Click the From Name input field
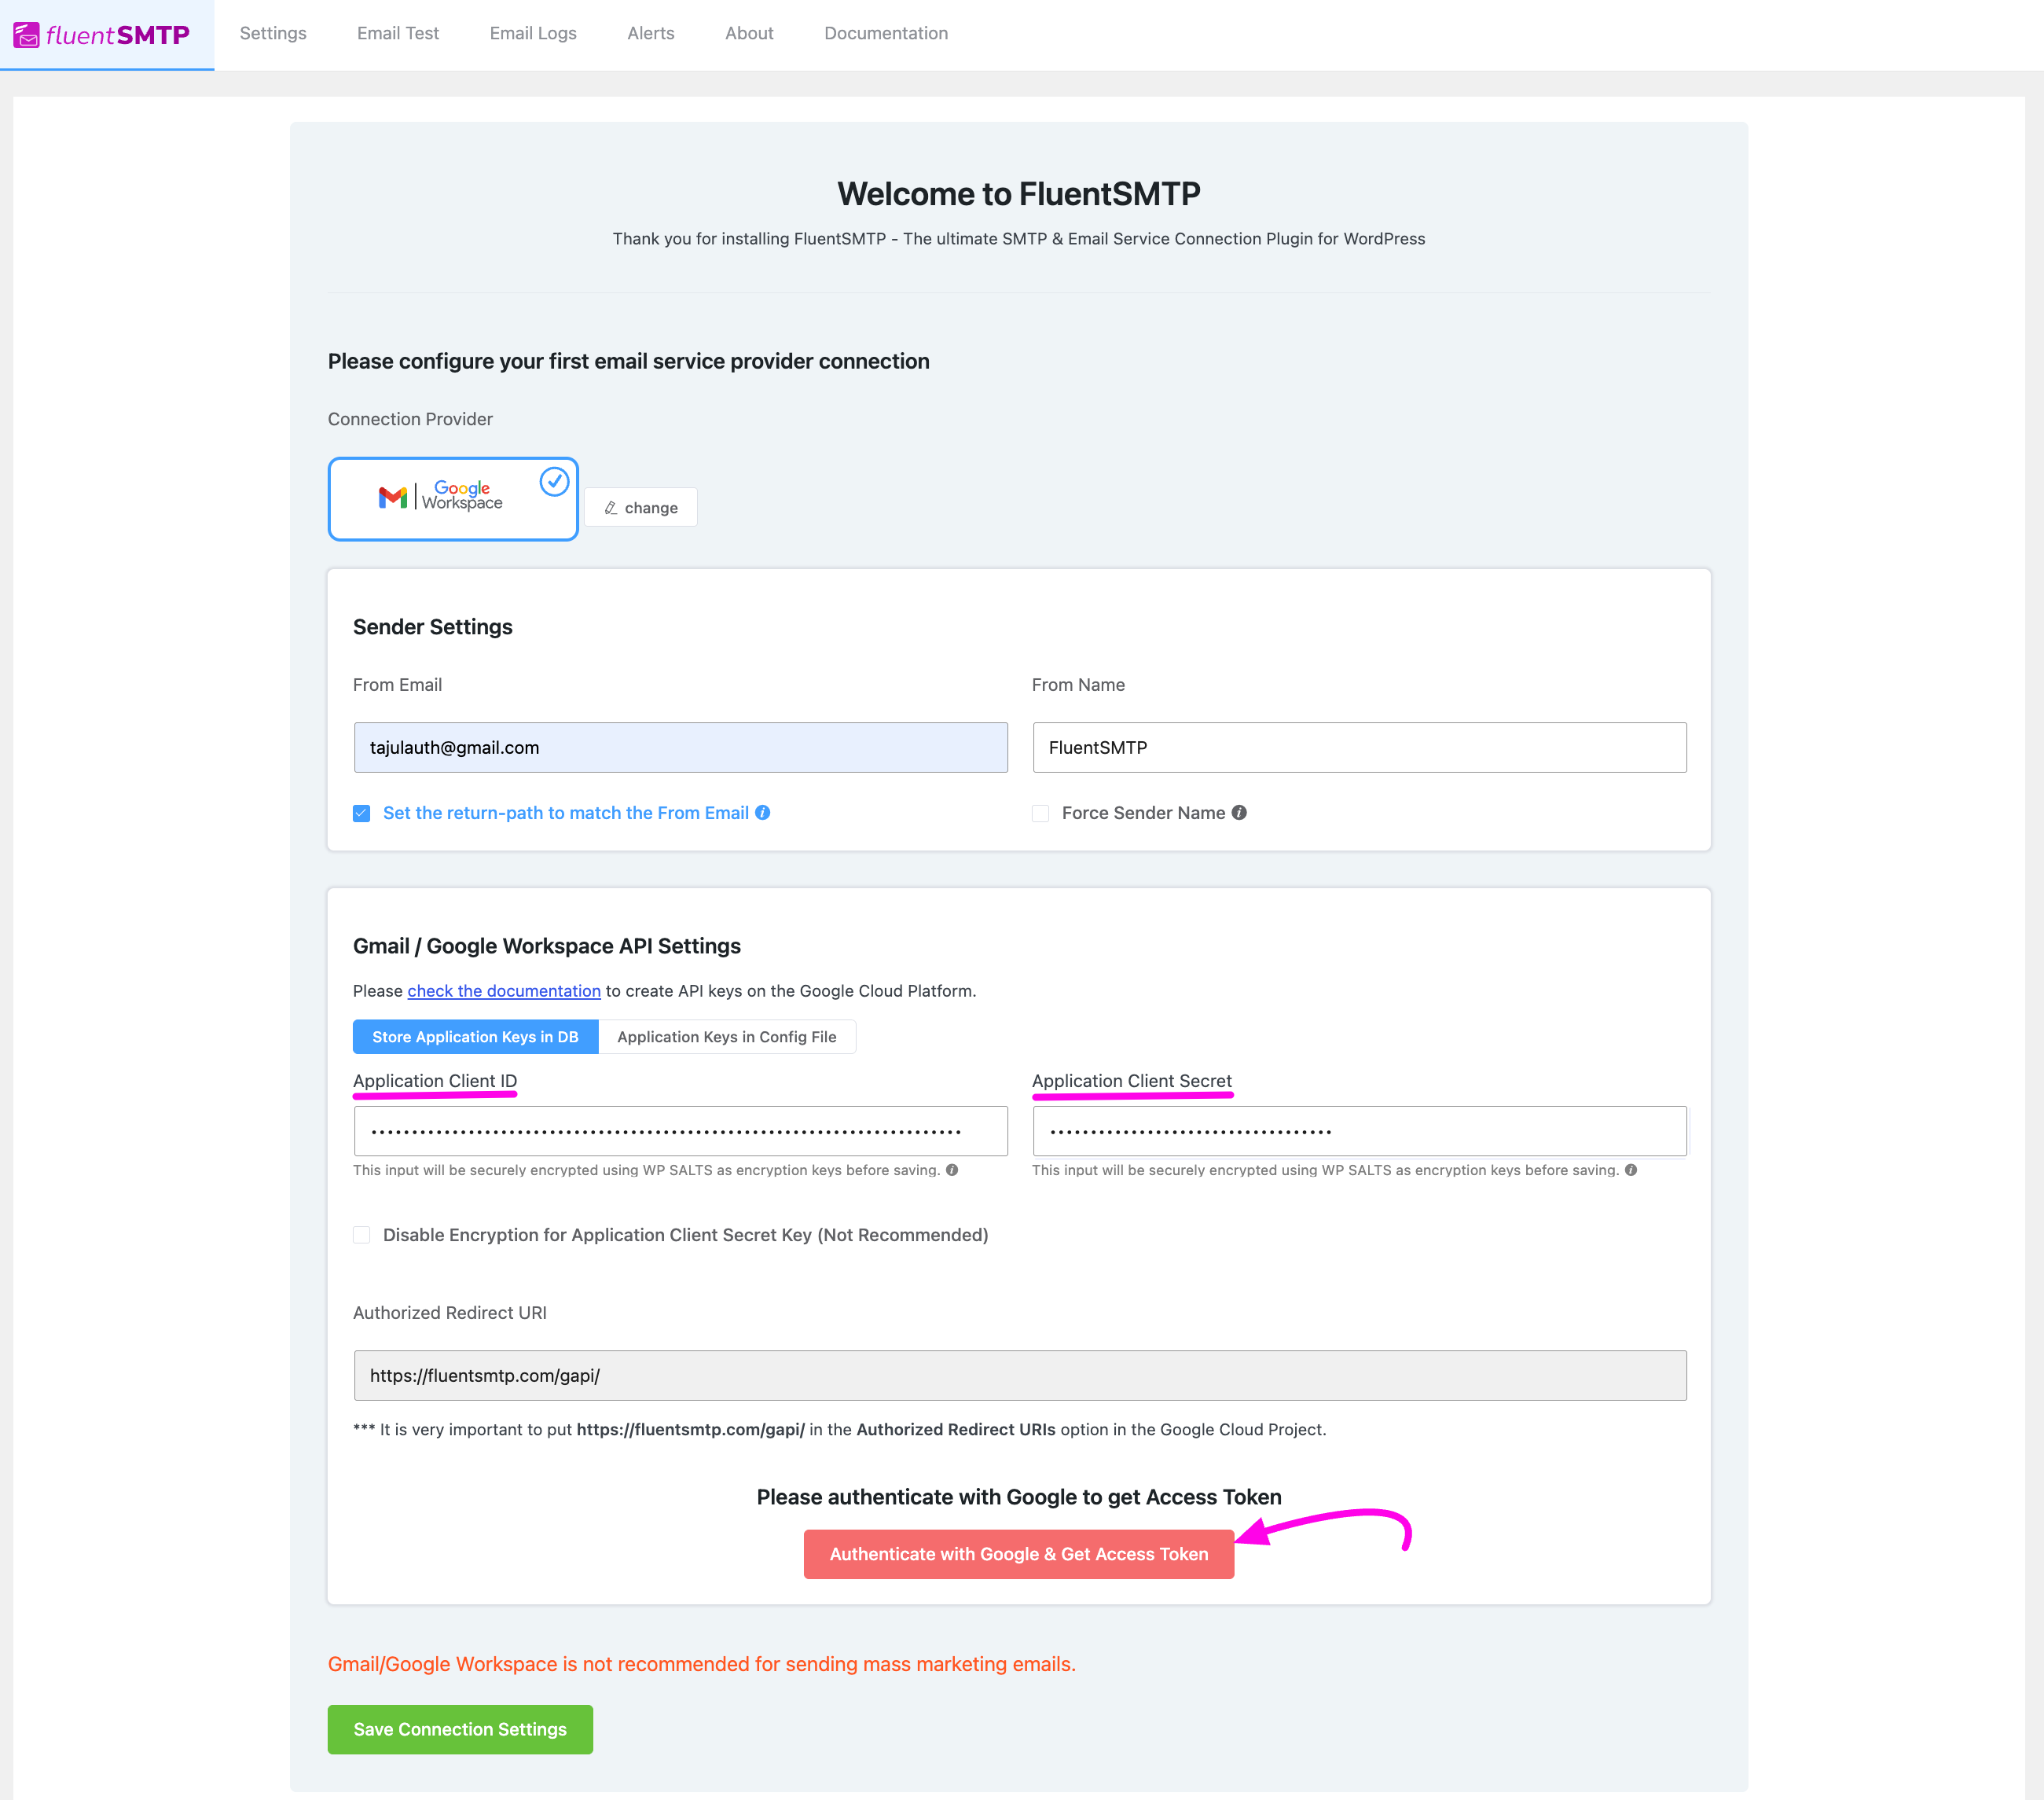This screenshot has width=2044, height=1800. click(1359, 747)
